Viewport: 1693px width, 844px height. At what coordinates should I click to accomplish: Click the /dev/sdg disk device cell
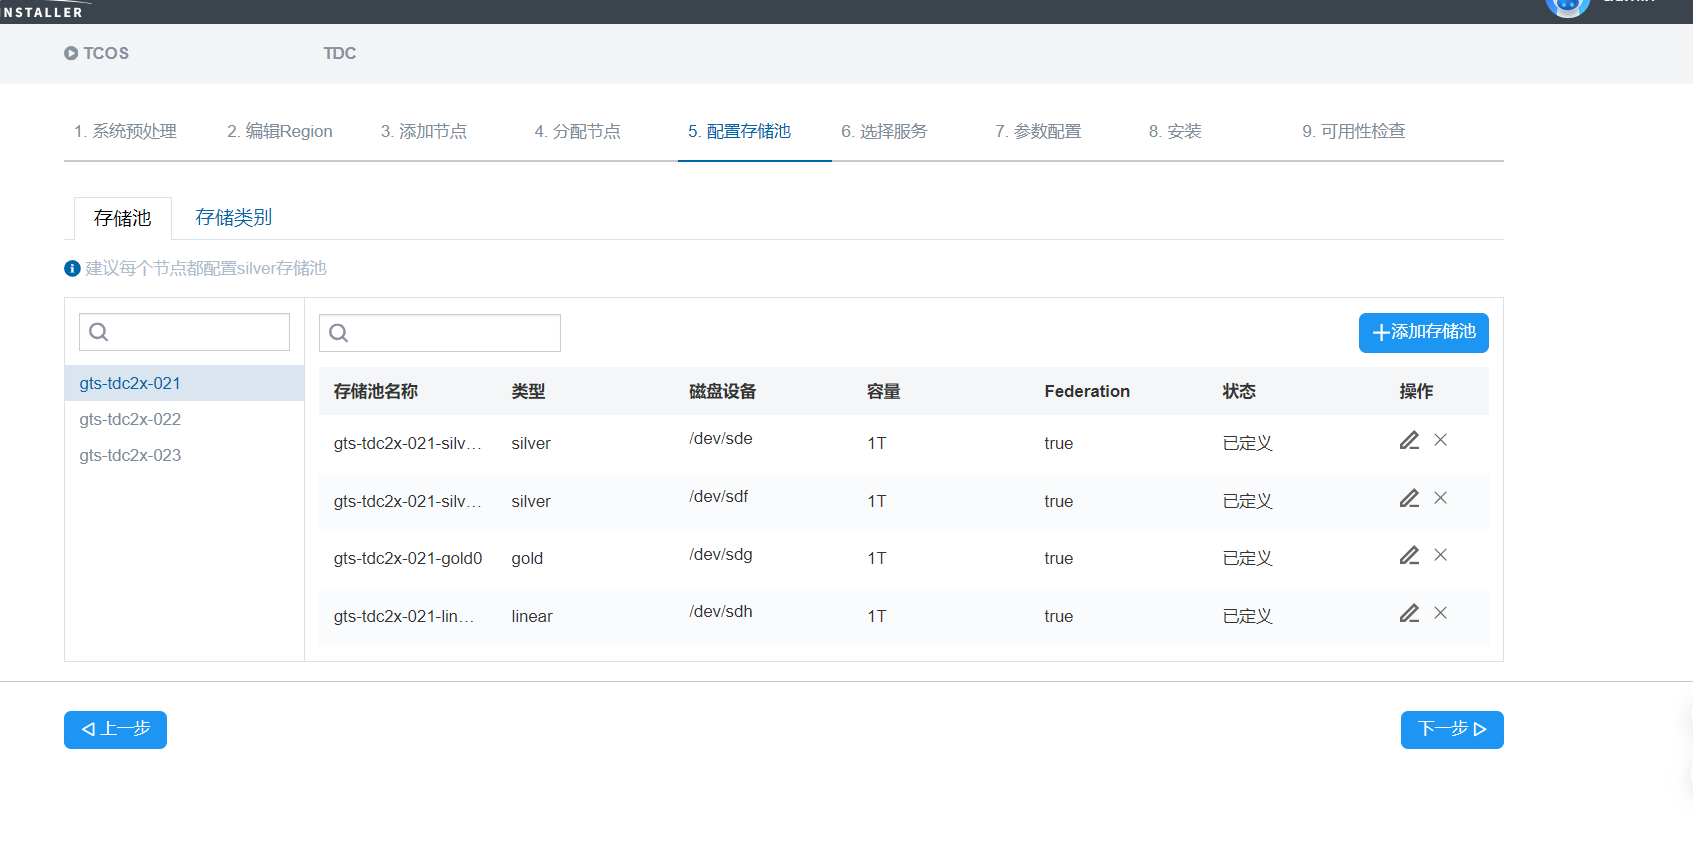[x=721, y=554]
